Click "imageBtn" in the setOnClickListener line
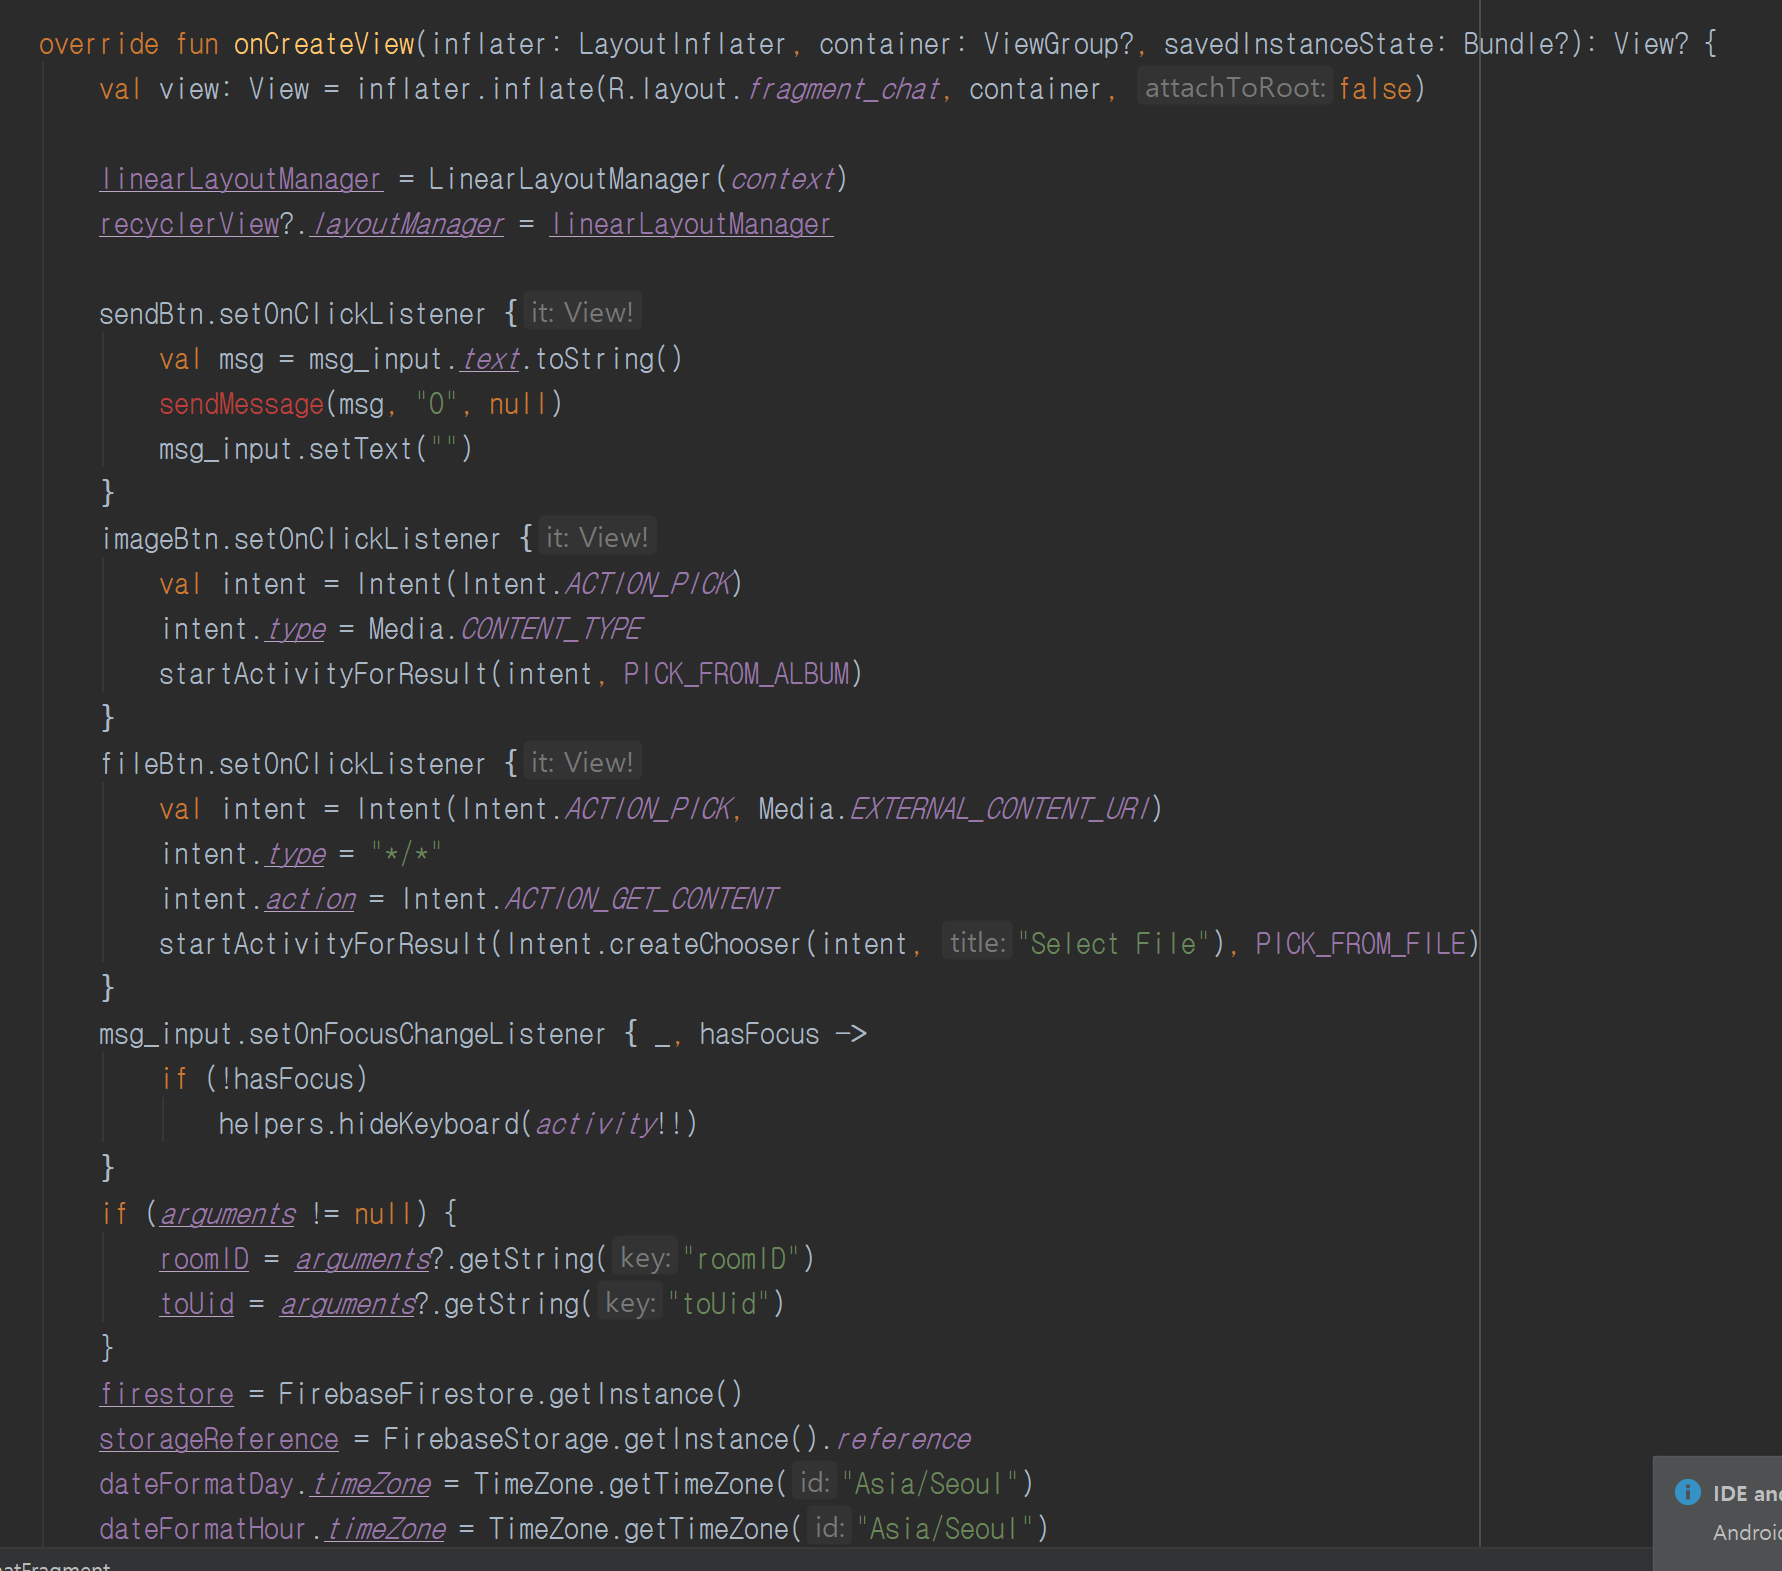The image size is (1782, 1571). click(x=160, y=539)
